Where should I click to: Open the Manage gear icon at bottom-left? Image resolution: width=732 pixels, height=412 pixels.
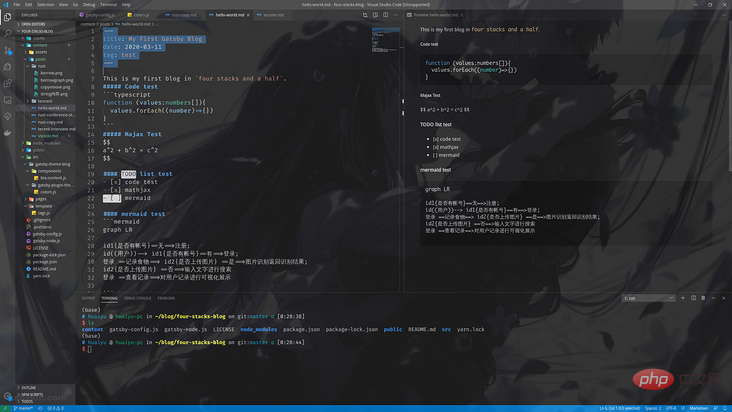point(7,396)
